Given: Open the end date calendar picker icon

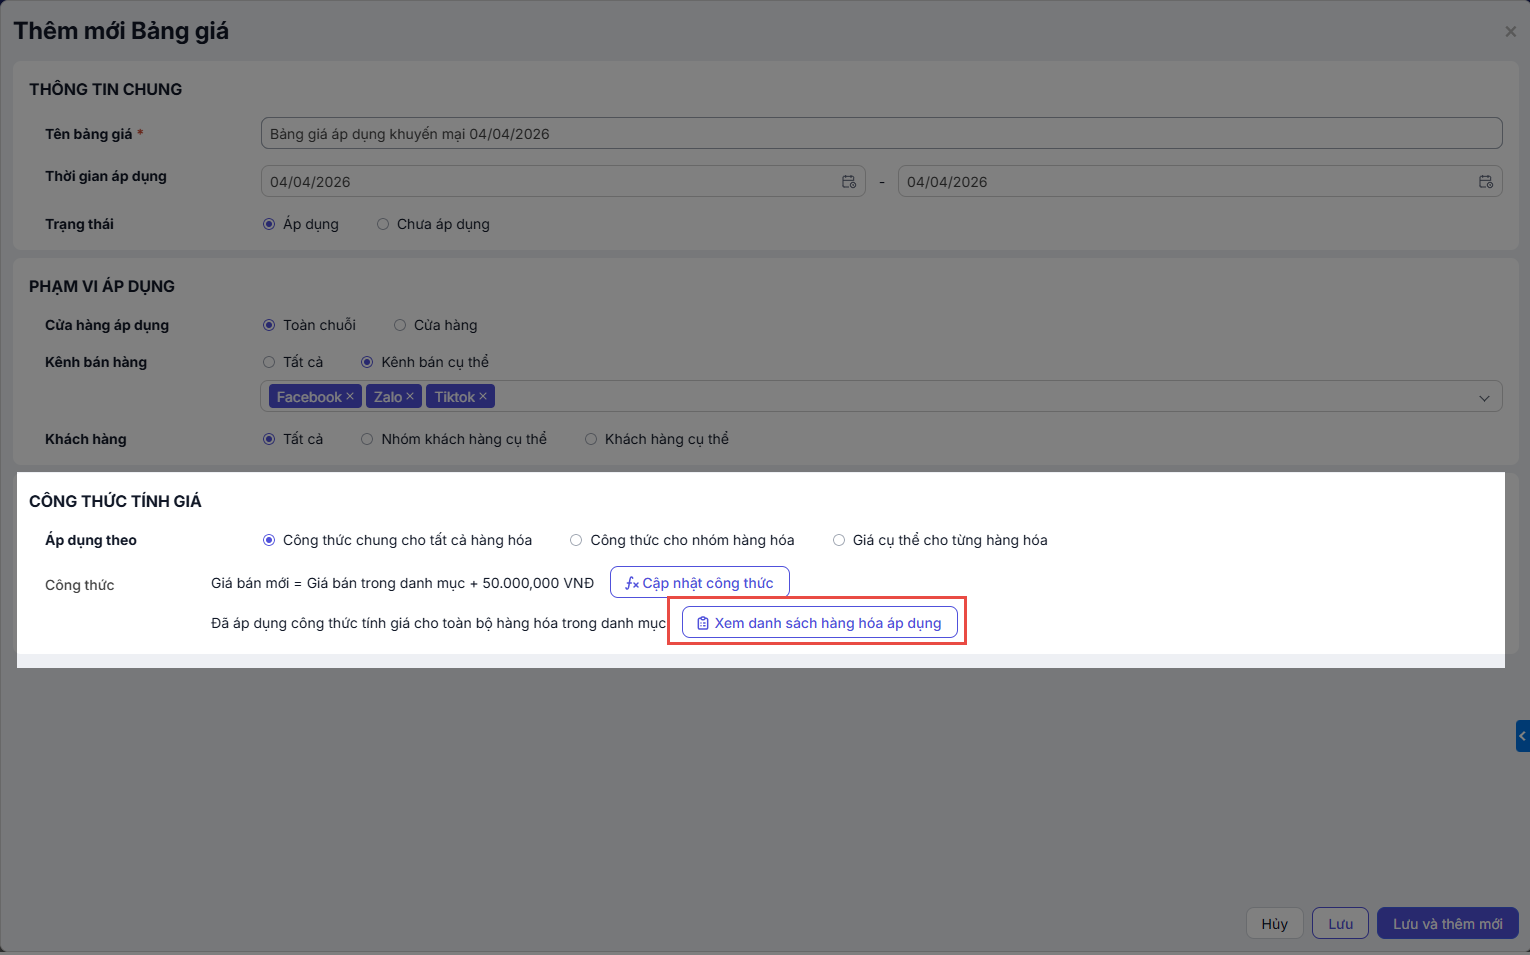Looking at the screenshot, I should (1485, 182).
